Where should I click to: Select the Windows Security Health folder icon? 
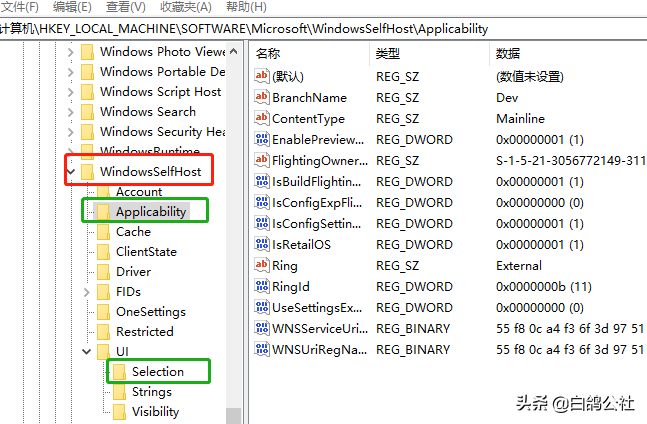click(x=87, y=132)
